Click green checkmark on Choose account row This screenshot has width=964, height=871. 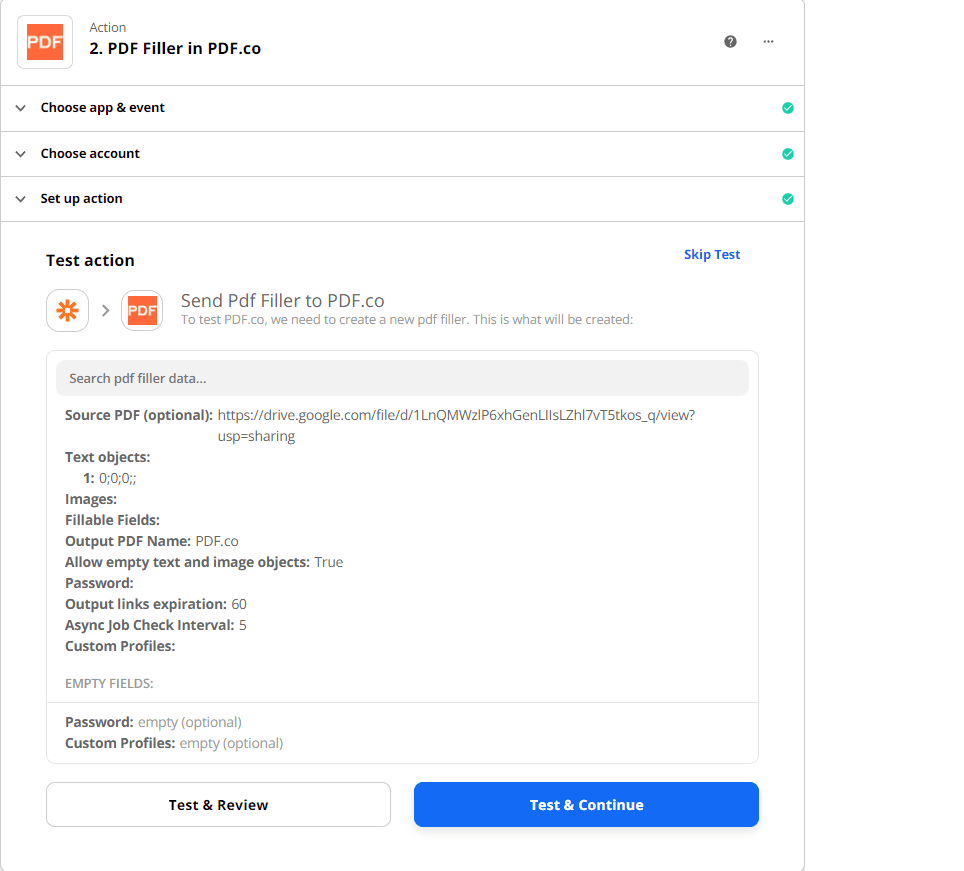pyautogui.click(x=787, y=154)
